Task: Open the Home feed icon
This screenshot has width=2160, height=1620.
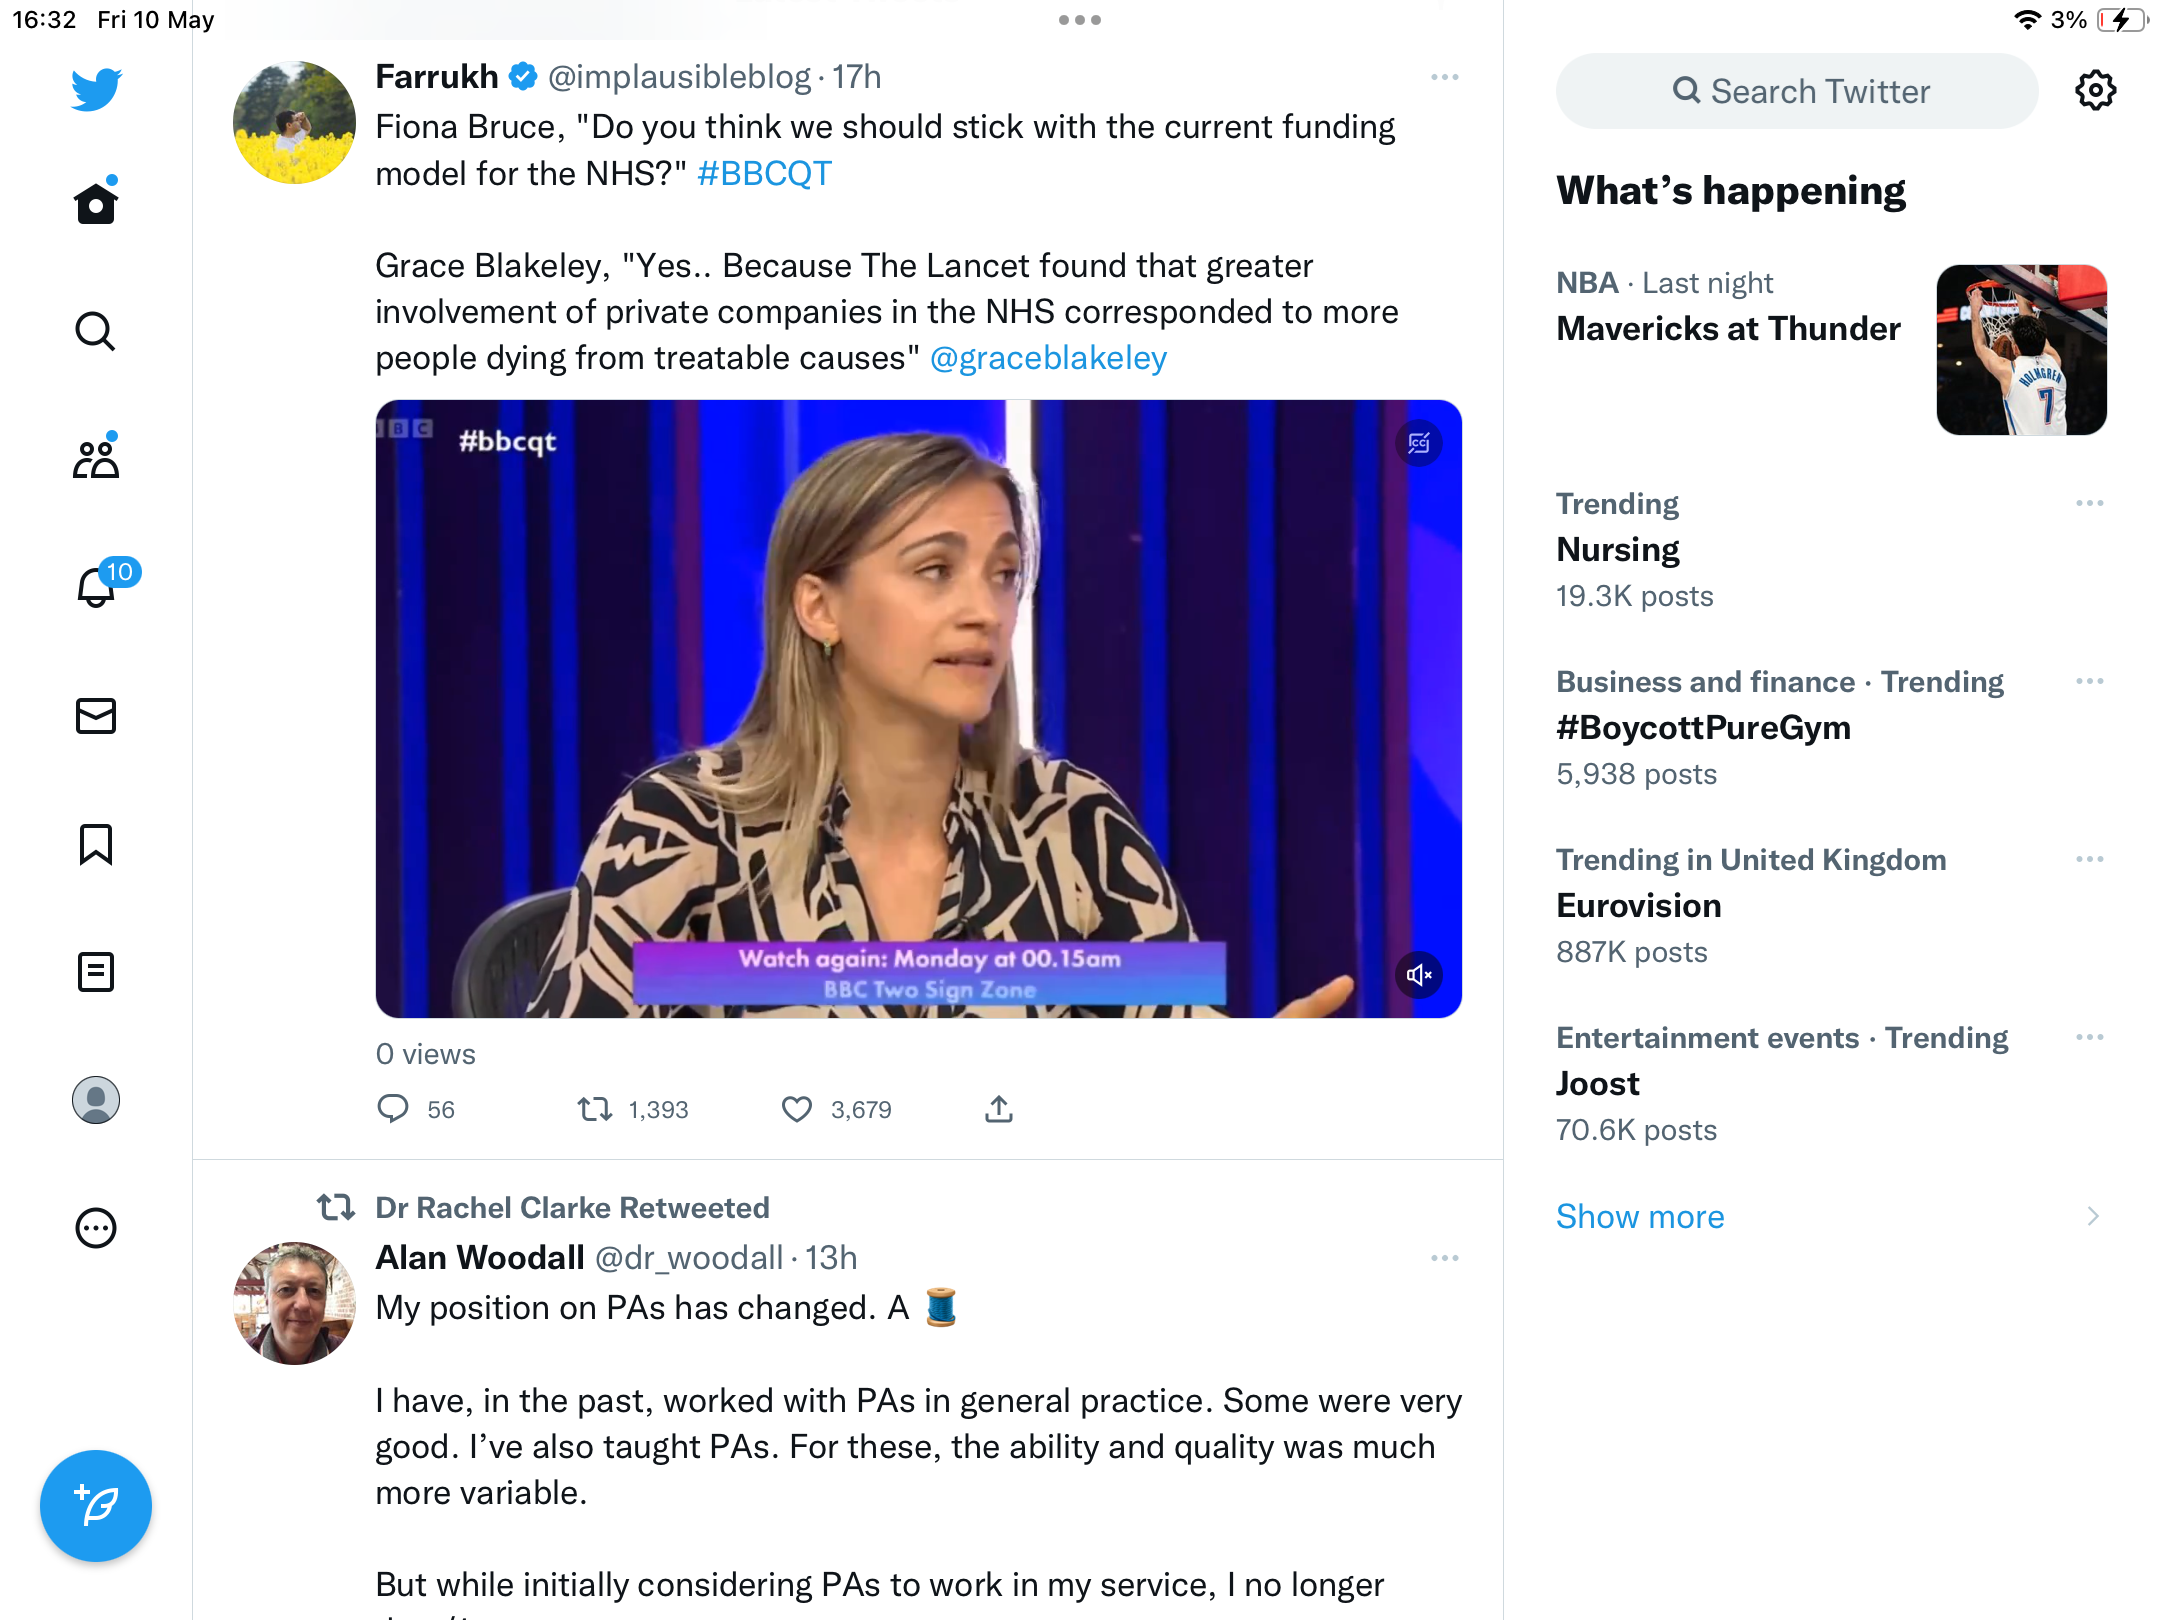Action: (96, 202)
